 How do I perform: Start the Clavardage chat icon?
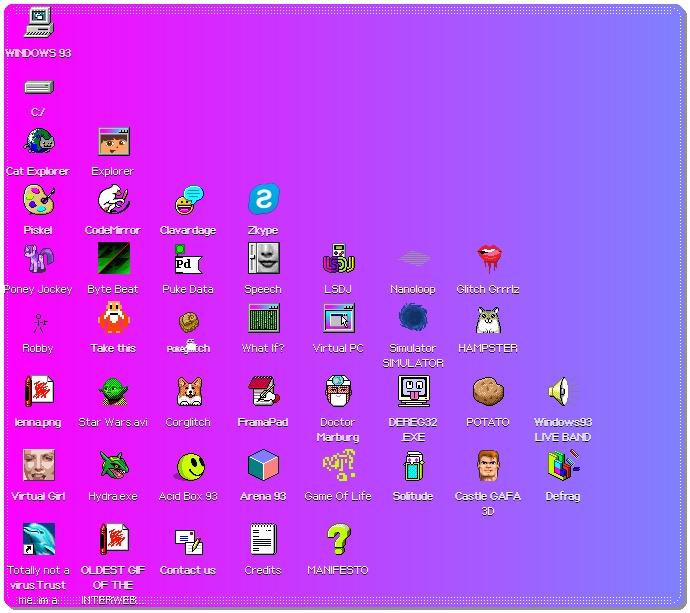188,200
